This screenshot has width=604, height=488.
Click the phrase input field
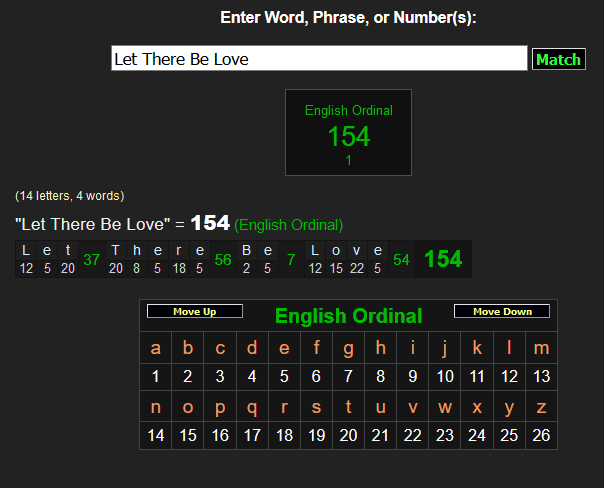(x=318, y=59)
